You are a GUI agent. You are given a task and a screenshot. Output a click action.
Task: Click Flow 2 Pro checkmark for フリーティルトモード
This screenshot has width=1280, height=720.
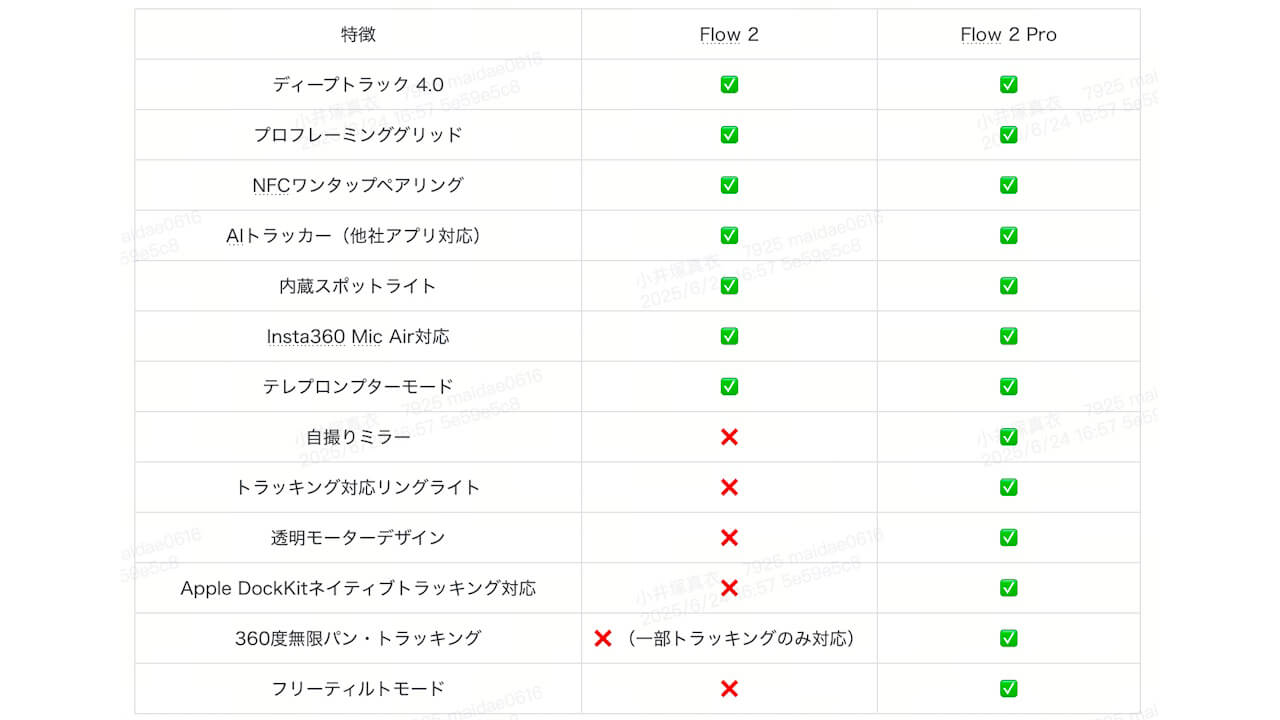tap(1008, 689)
